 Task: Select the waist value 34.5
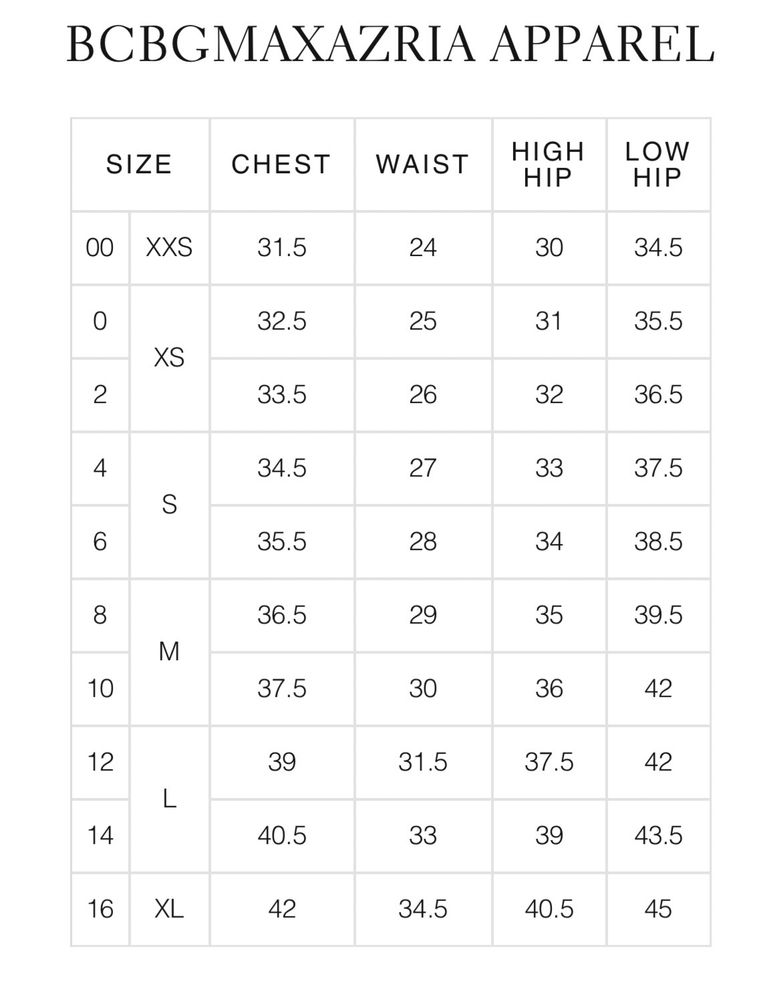click(423, 909)
